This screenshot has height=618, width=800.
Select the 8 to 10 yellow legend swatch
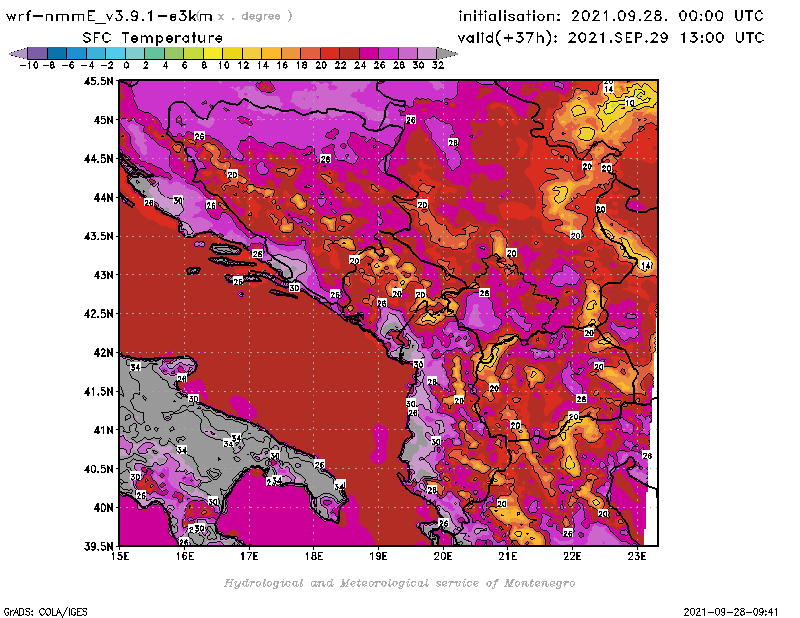point(213,53)
